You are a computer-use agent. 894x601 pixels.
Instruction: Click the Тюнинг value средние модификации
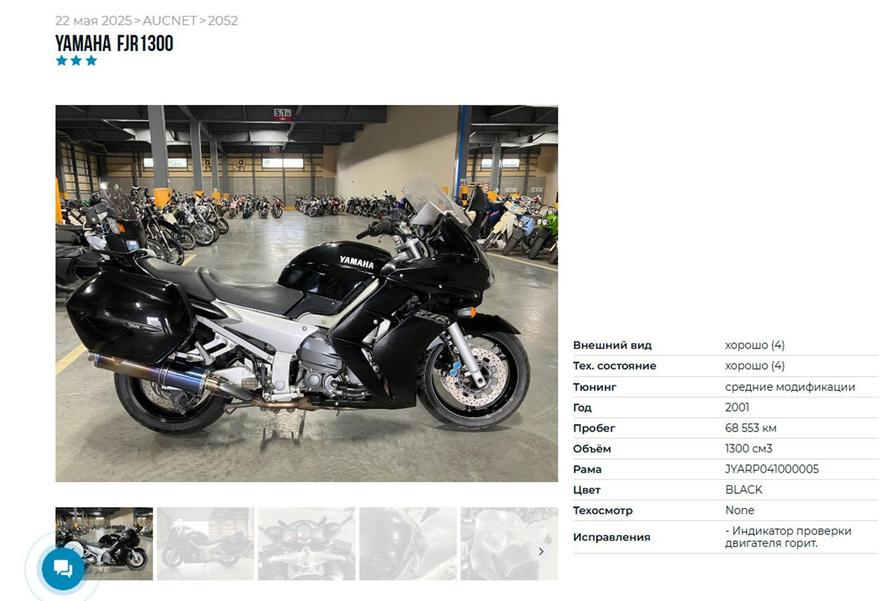790,387
